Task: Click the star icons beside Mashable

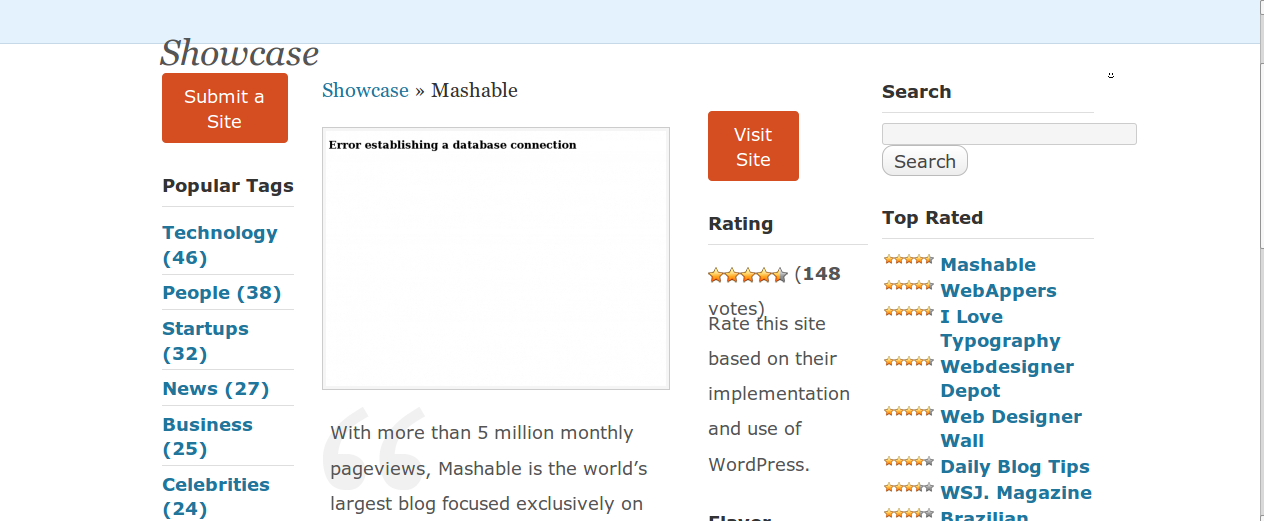Action: point(909,259)
